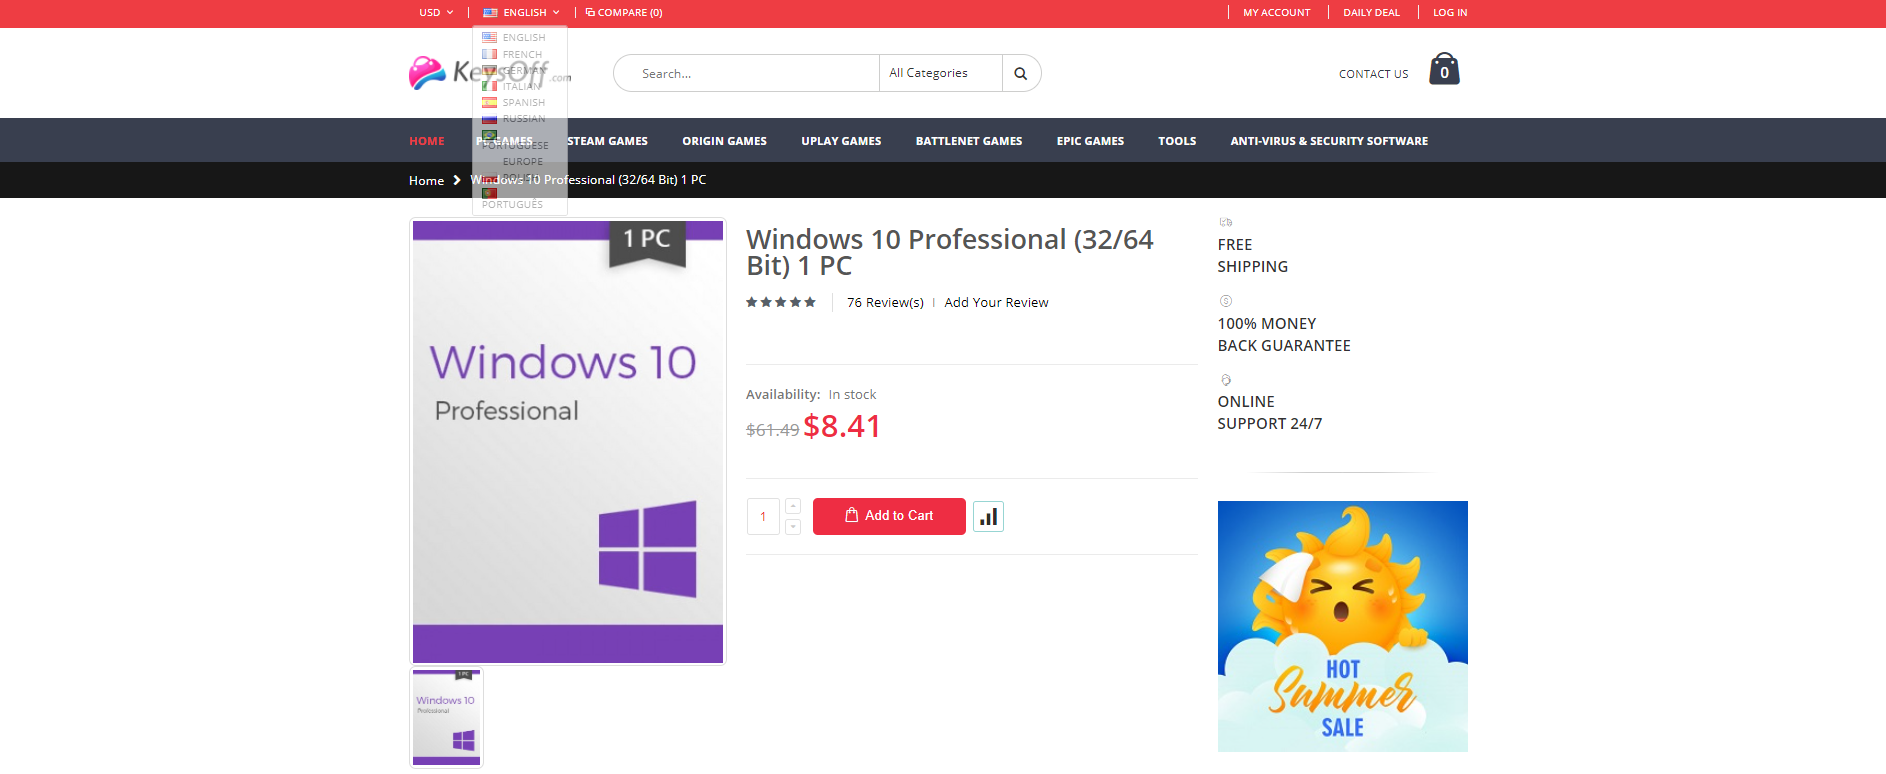Click into the Search... text box
The height and width of the screenshot is (774, 1886).
click(x=746, y=73)
